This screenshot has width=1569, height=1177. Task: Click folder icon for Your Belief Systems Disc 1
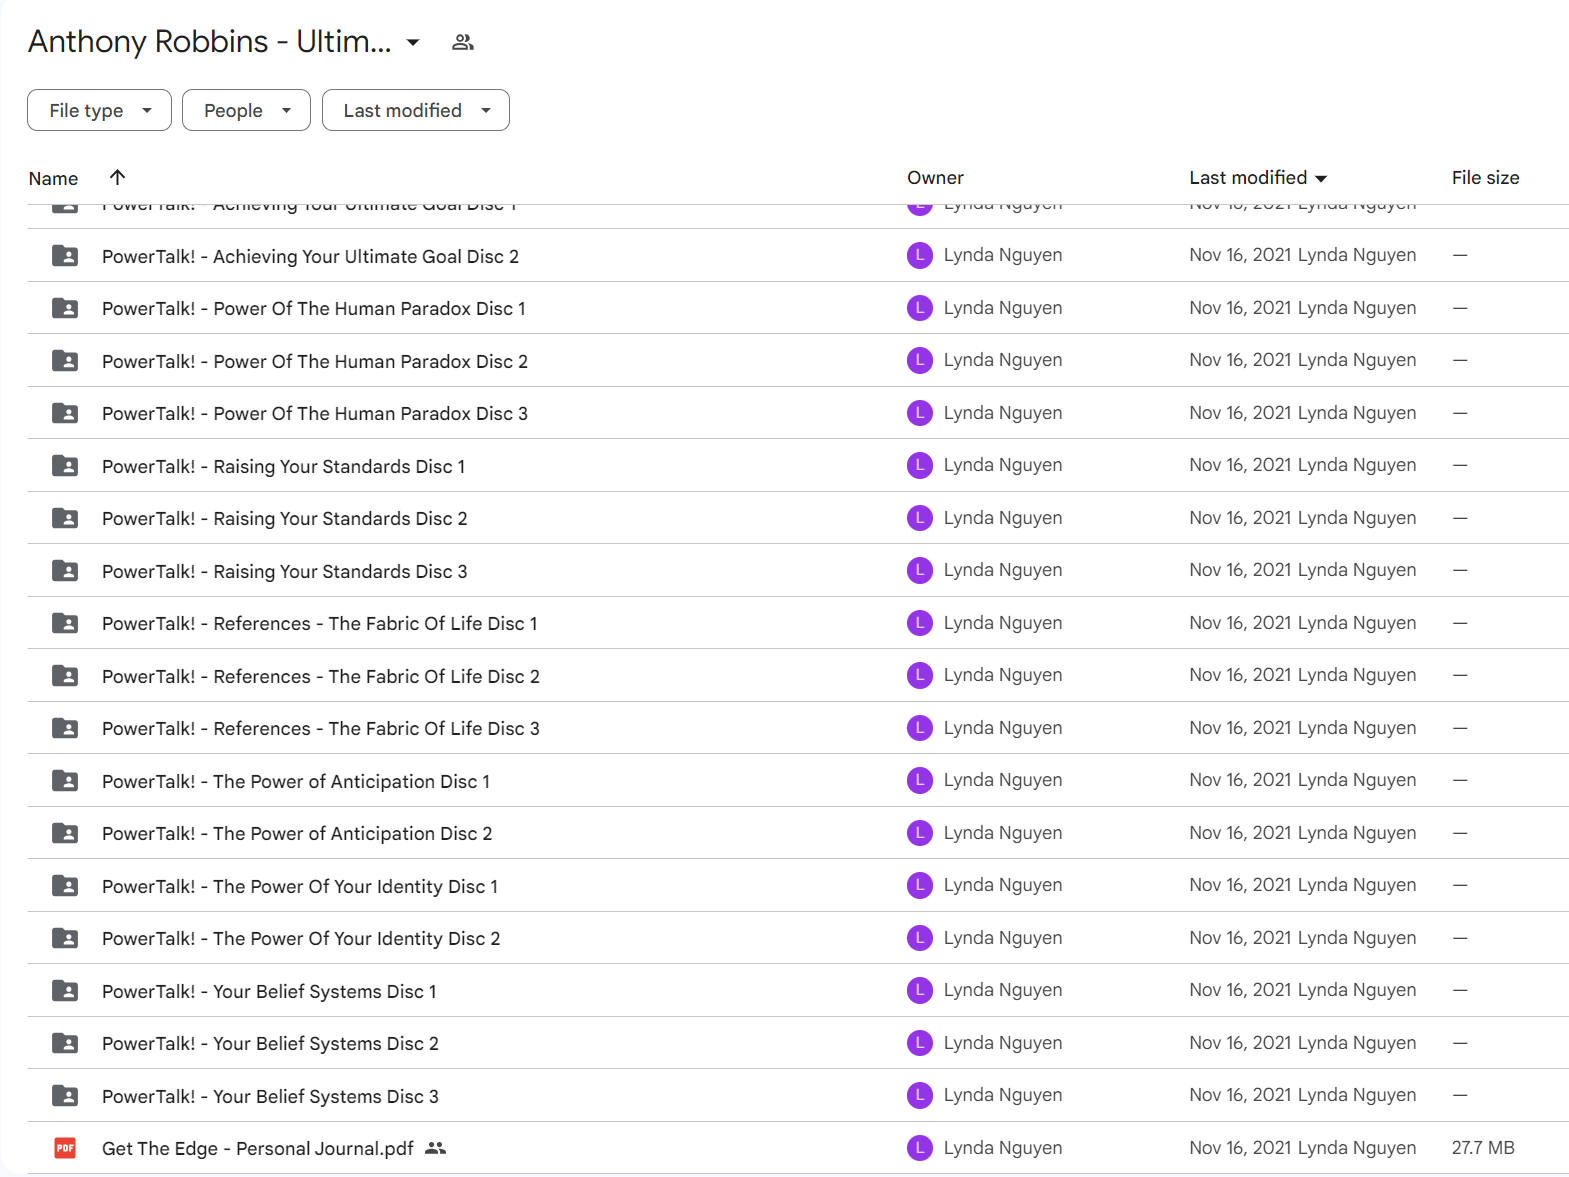pyautogui.click(x=65, y=991)
